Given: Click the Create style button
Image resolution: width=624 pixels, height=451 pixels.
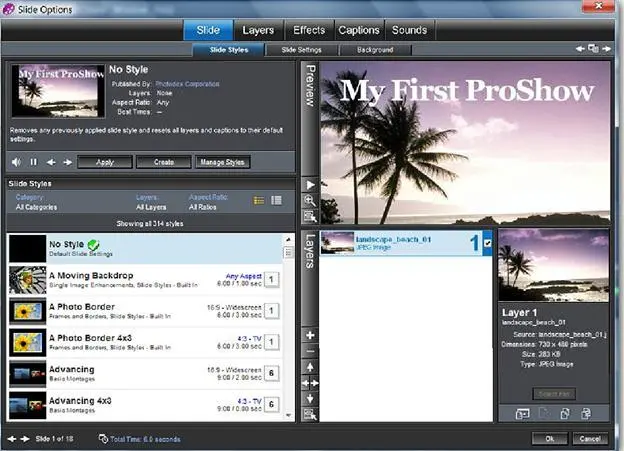Looking at the screenshot, I should coord(164,162).
